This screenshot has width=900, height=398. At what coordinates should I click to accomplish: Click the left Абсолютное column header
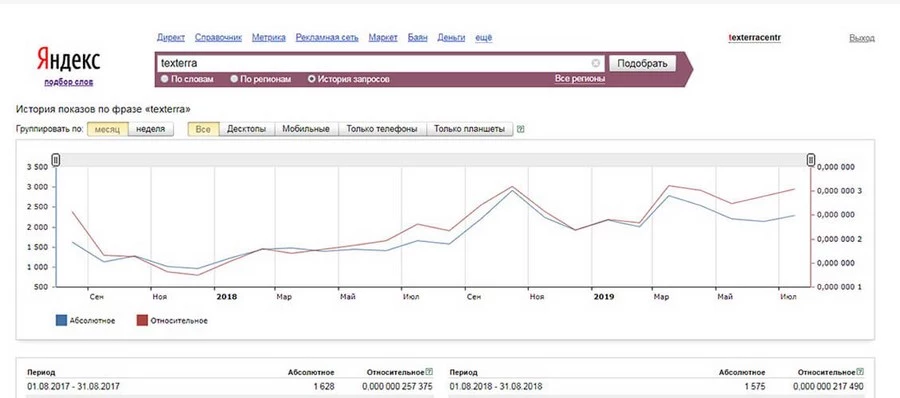[x=311, y=373]
